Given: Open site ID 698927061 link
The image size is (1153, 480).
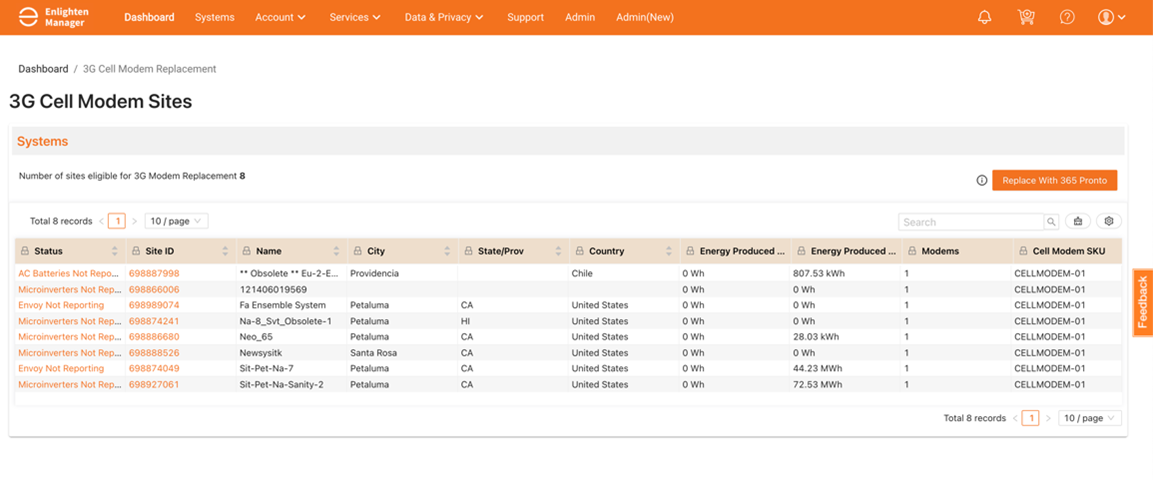Looking at the screenshot, I should pos(154,384).
